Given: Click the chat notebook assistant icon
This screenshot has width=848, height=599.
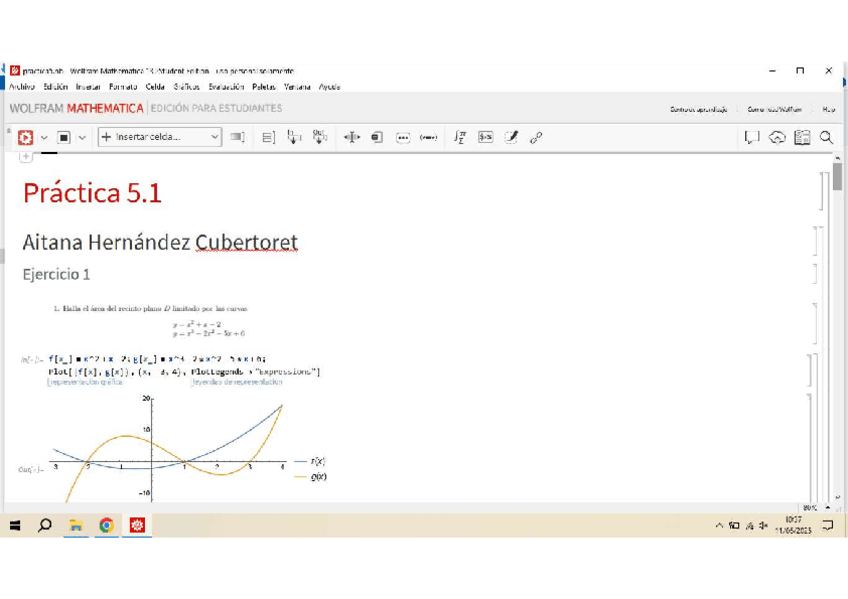Looking at the screenshot, I should [752, 138].
